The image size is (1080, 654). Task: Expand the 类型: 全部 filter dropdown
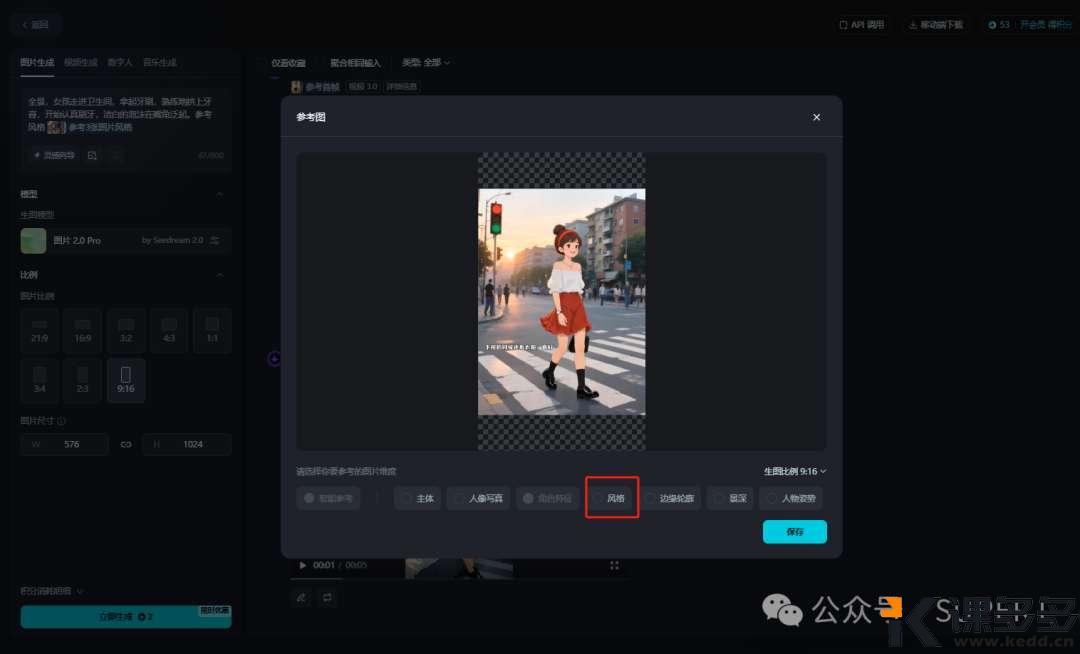point(425,62)
